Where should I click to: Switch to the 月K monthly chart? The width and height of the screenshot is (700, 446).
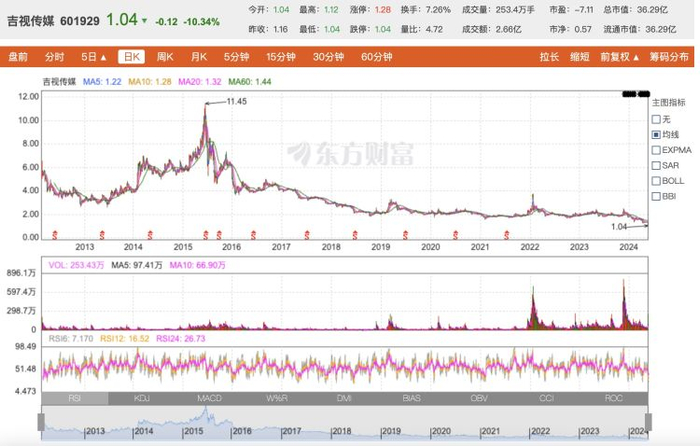click(199, 57)
